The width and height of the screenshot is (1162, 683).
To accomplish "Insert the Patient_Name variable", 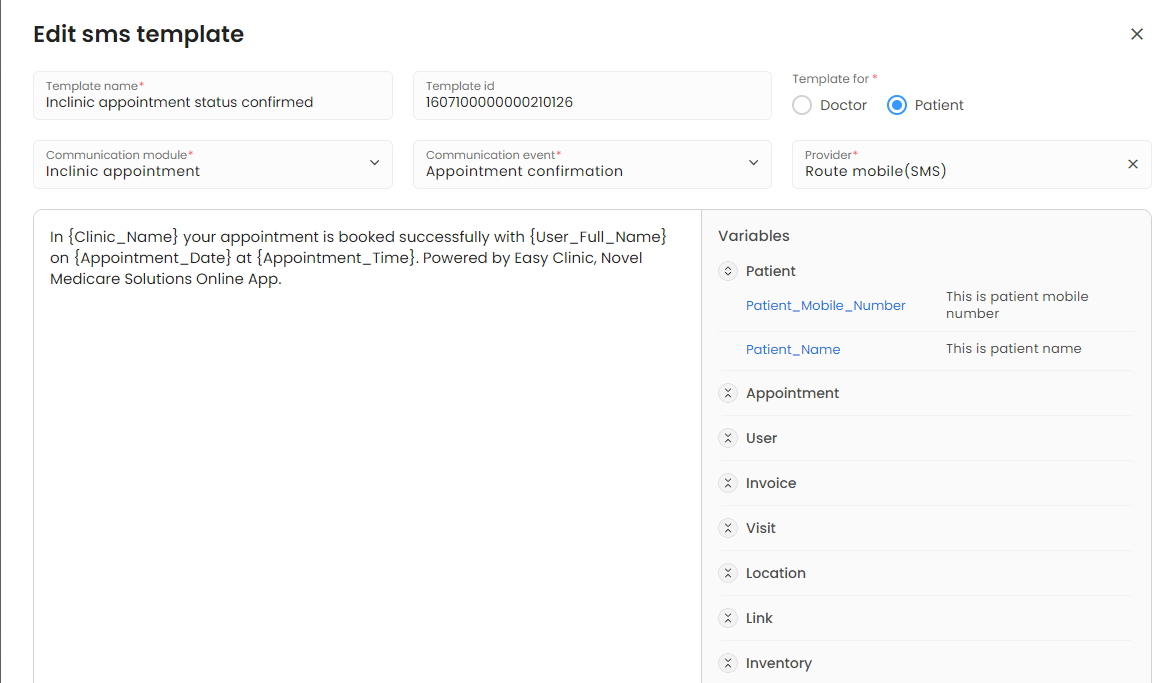I will [x=792, y=349].
